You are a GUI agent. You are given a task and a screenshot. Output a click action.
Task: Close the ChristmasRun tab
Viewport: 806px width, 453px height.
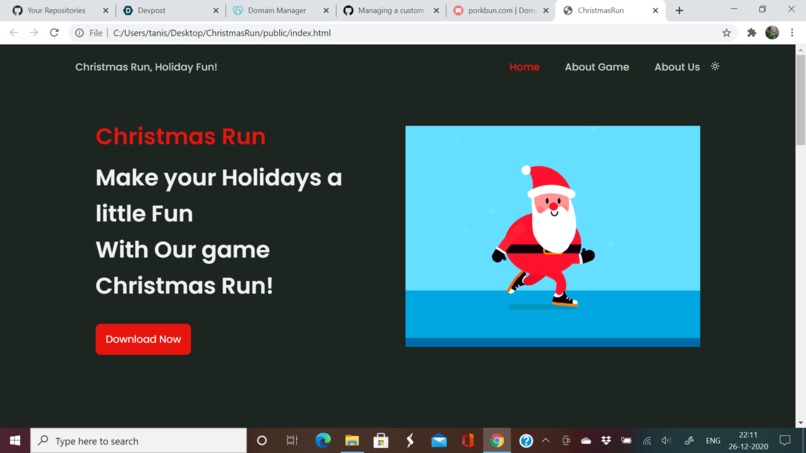tap(655, 10)
